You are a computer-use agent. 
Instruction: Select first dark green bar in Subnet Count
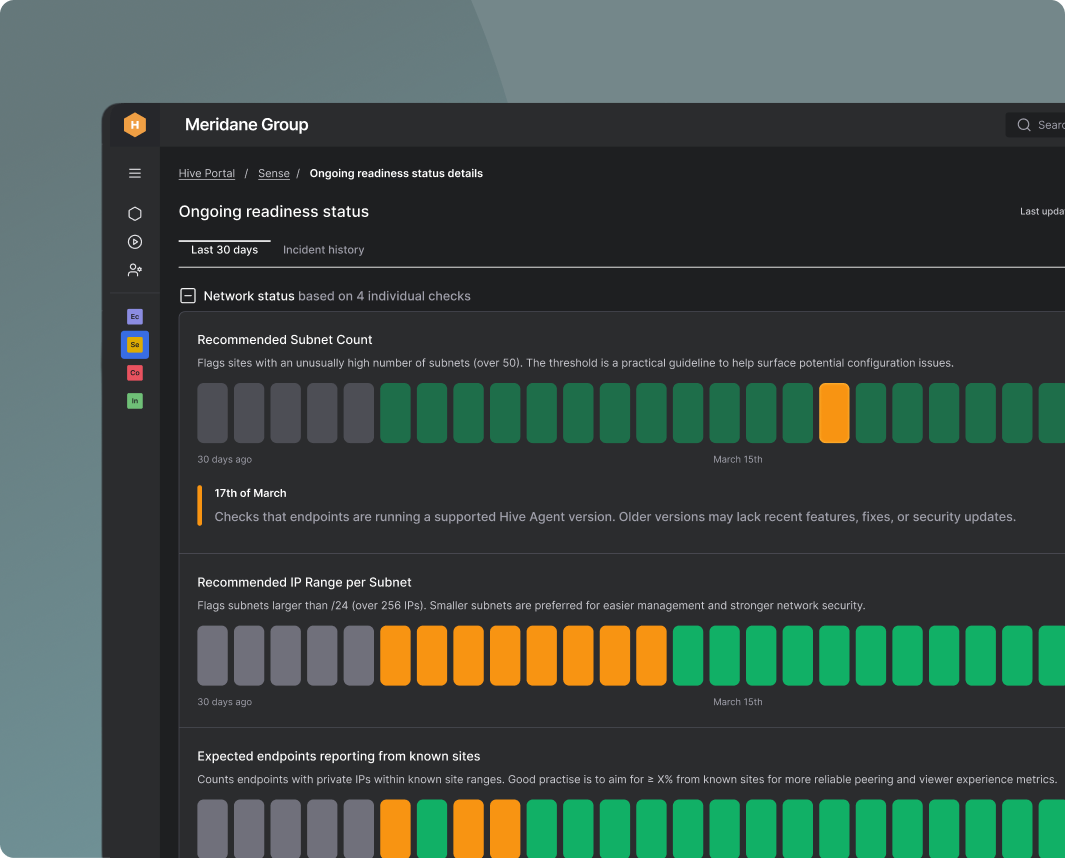click(x=395, y=413)
